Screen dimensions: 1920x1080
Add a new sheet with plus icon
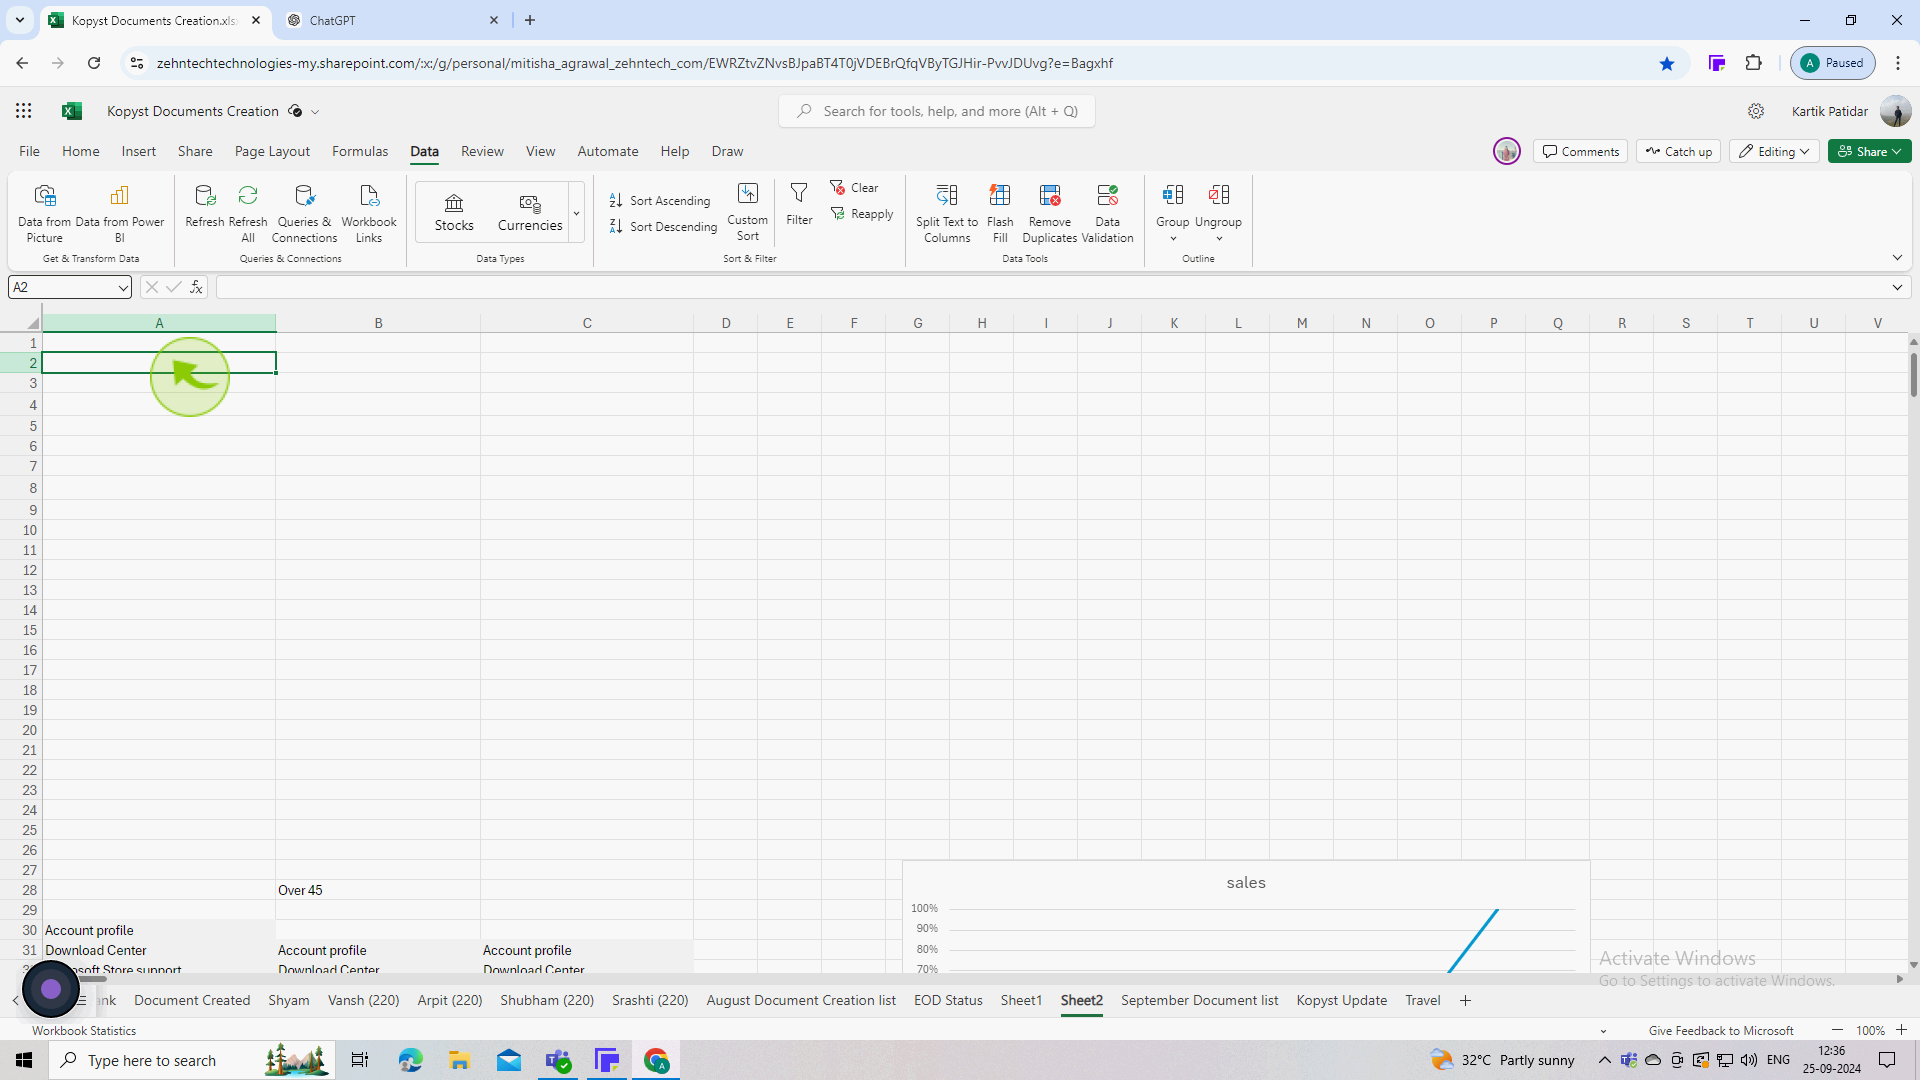1465,1000
